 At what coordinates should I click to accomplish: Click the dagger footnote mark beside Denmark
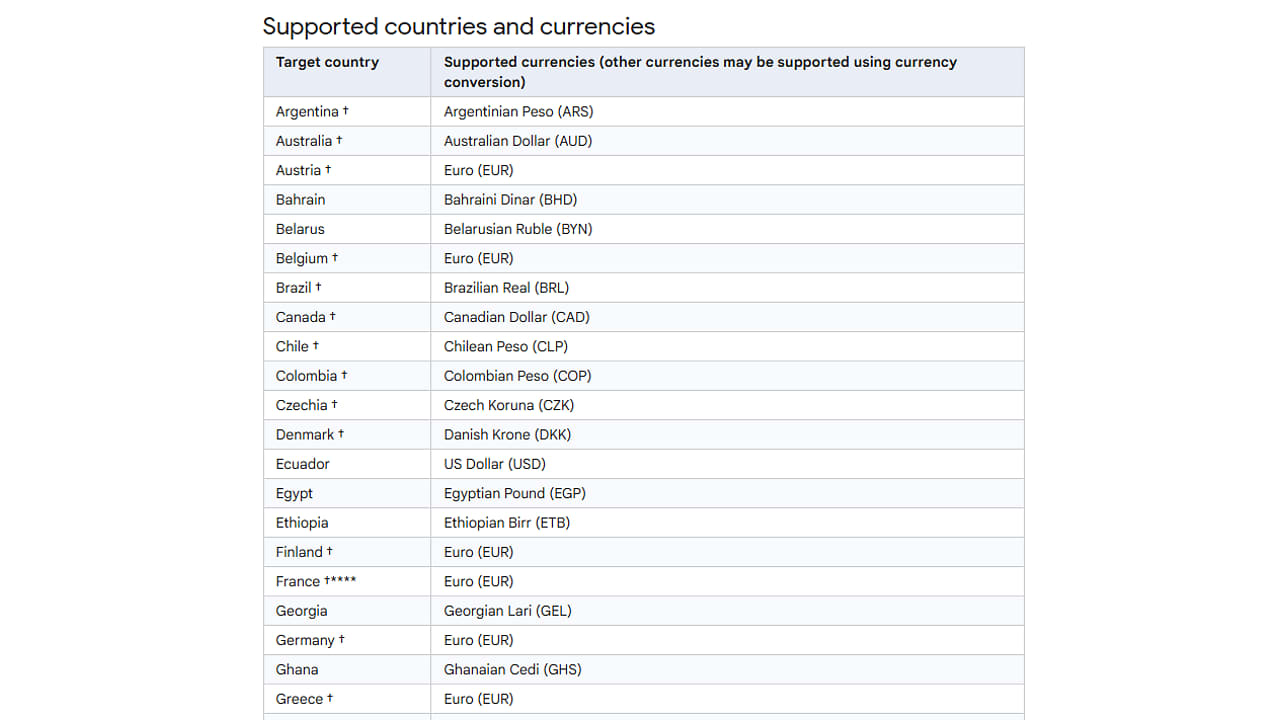[x=341, y=434]
